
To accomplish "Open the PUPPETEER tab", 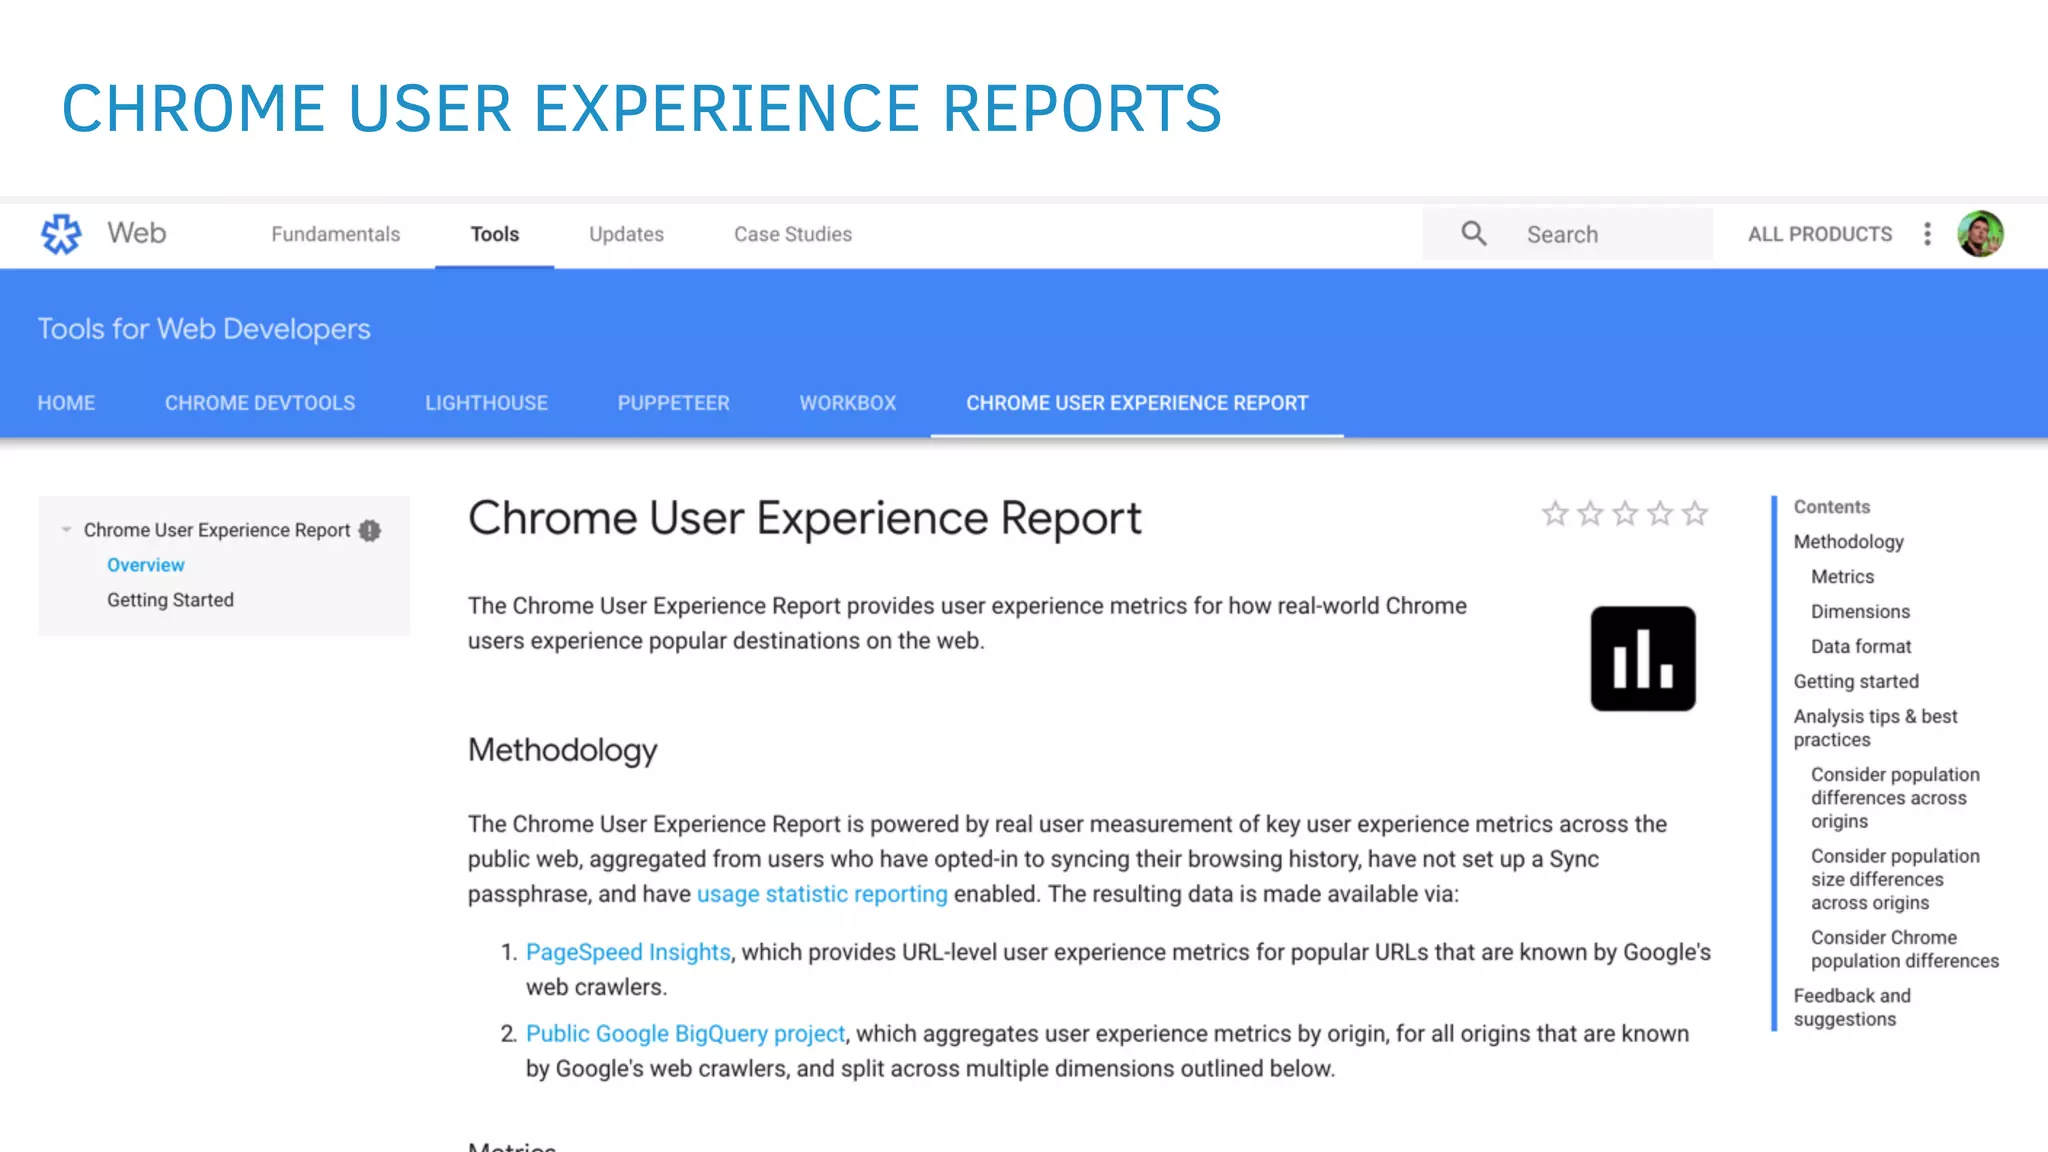I will click(673, 403).
